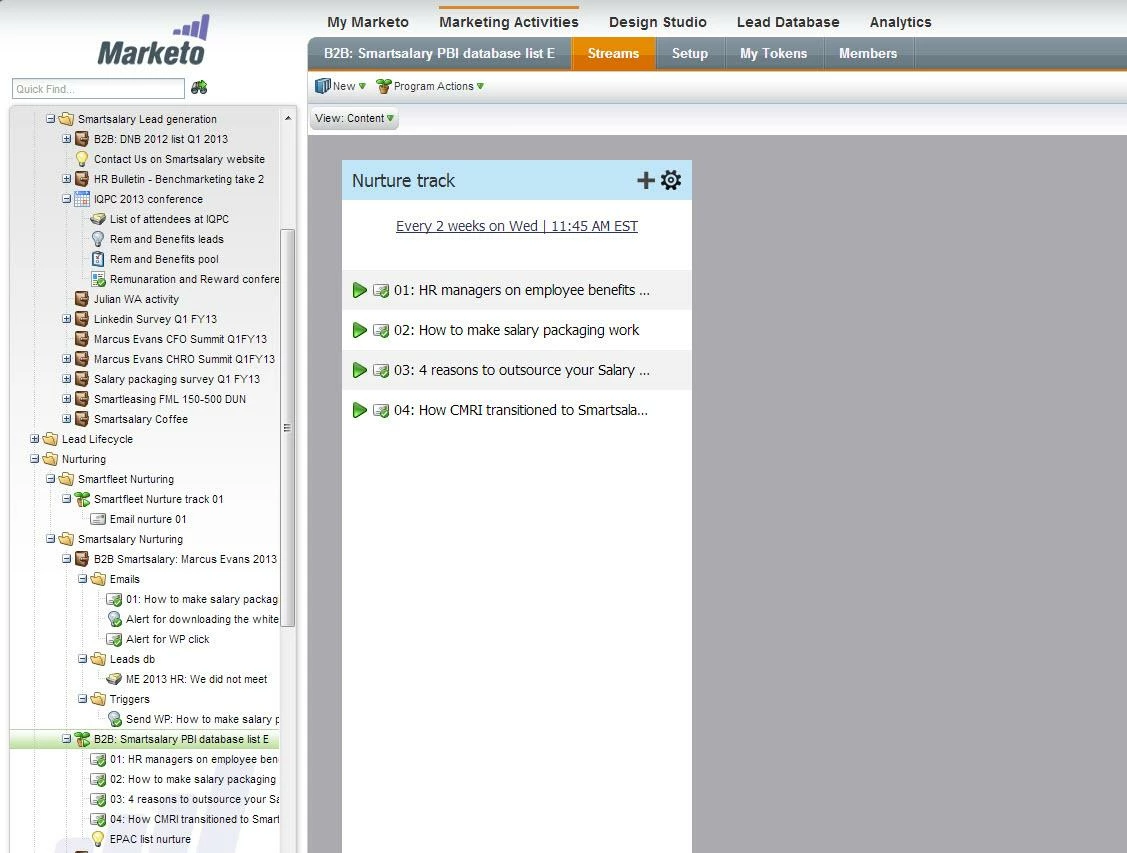Expand Smartsalary Coffee program
The image size is (1127, 853).
66,419
